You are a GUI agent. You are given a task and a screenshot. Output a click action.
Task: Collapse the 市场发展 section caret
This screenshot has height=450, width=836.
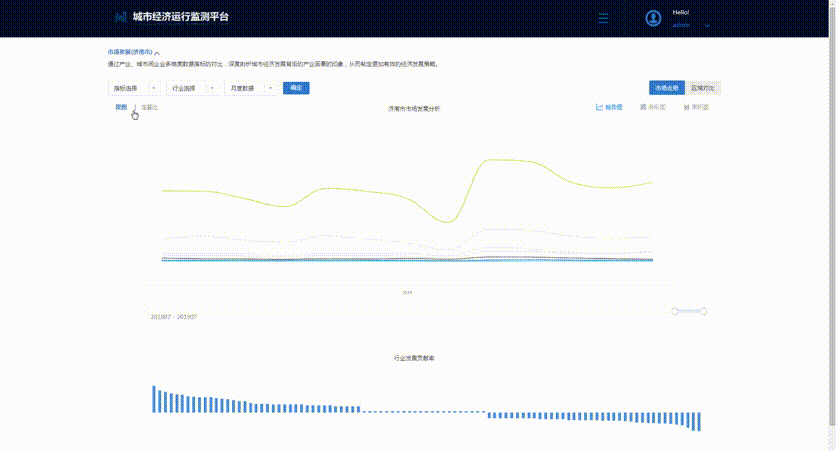(157, 53)
